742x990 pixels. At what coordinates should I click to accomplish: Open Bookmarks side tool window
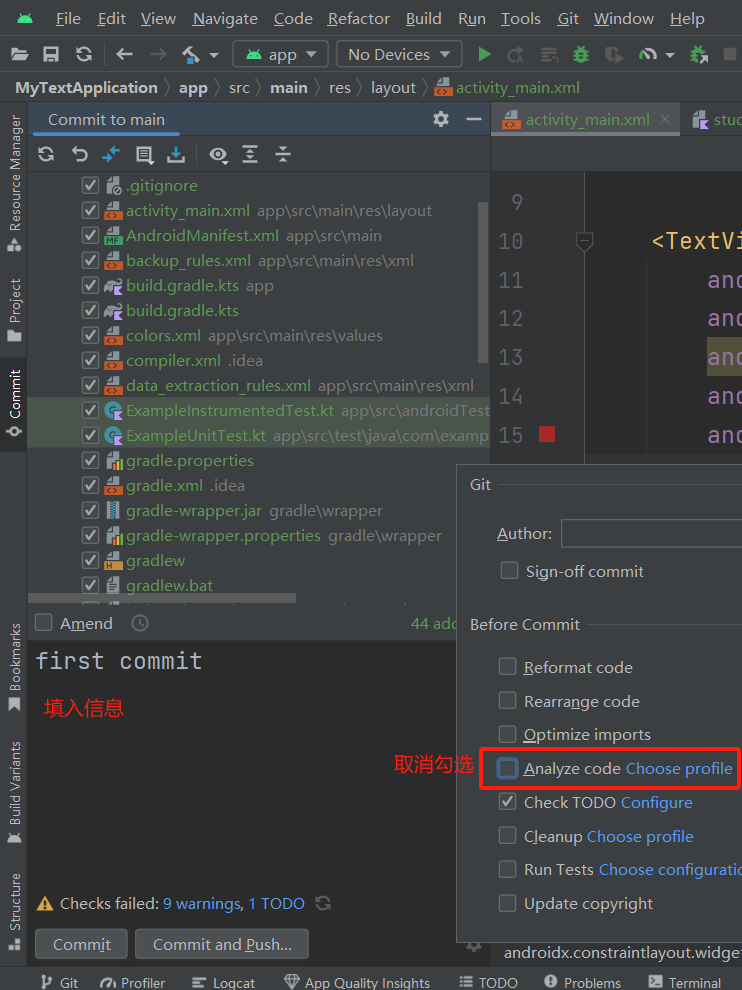pos(15,667)
